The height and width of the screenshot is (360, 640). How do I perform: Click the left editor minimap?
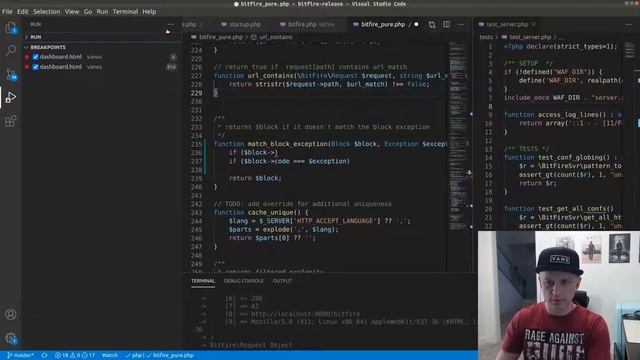pyautogui.click(x=458, y=137)
